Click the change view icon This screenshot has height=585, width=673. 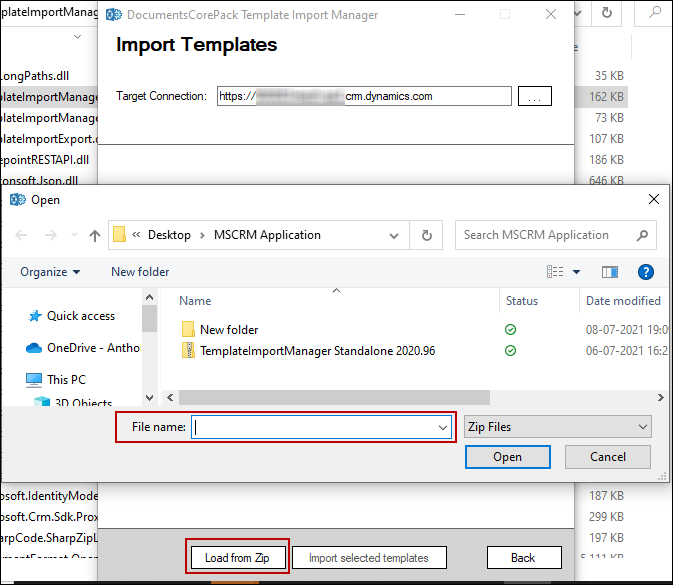pyautogui.click(x=555, y=271)
